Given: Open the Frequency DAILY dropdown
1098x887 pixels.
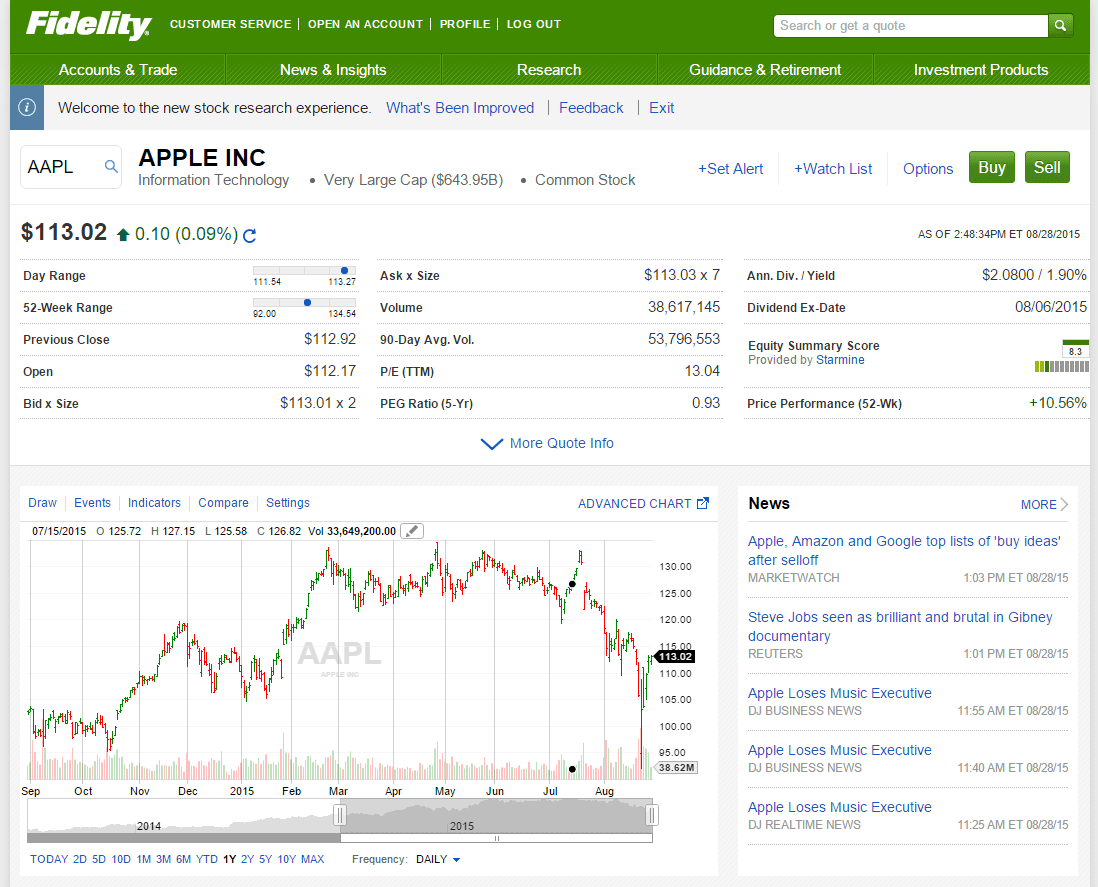Looking at the screenshot, I should coord(438,859).
